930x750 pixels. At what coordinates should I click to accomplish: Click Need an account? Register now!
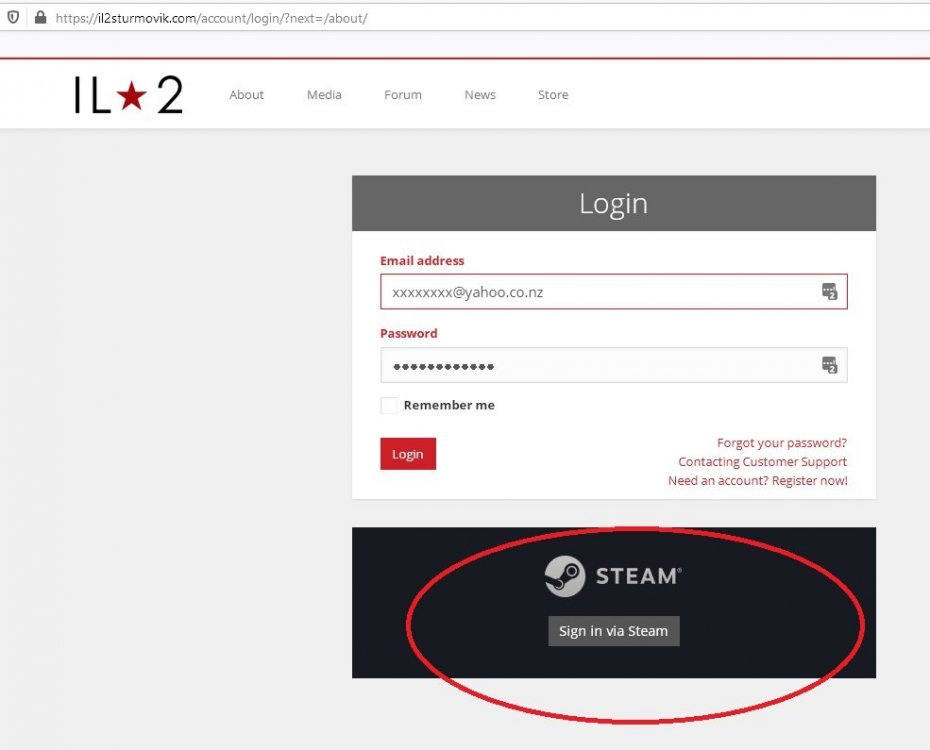pyautogui.click(x=757, y=481)
